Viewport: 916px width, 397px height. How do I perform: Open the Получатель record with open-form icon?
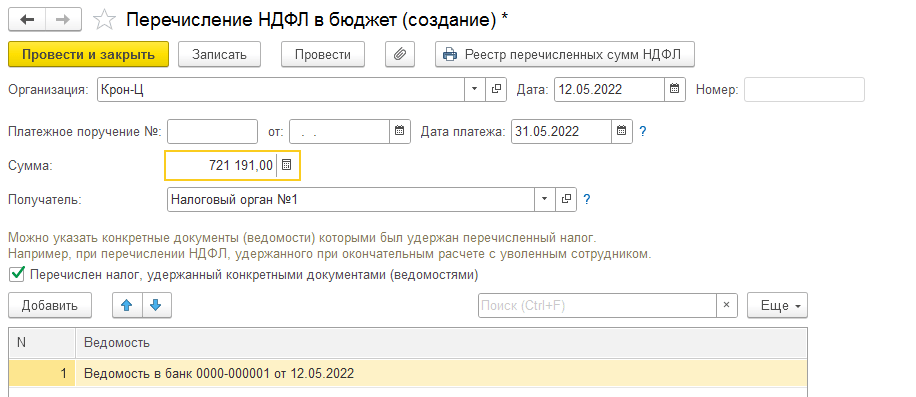(x=566, y=199)
